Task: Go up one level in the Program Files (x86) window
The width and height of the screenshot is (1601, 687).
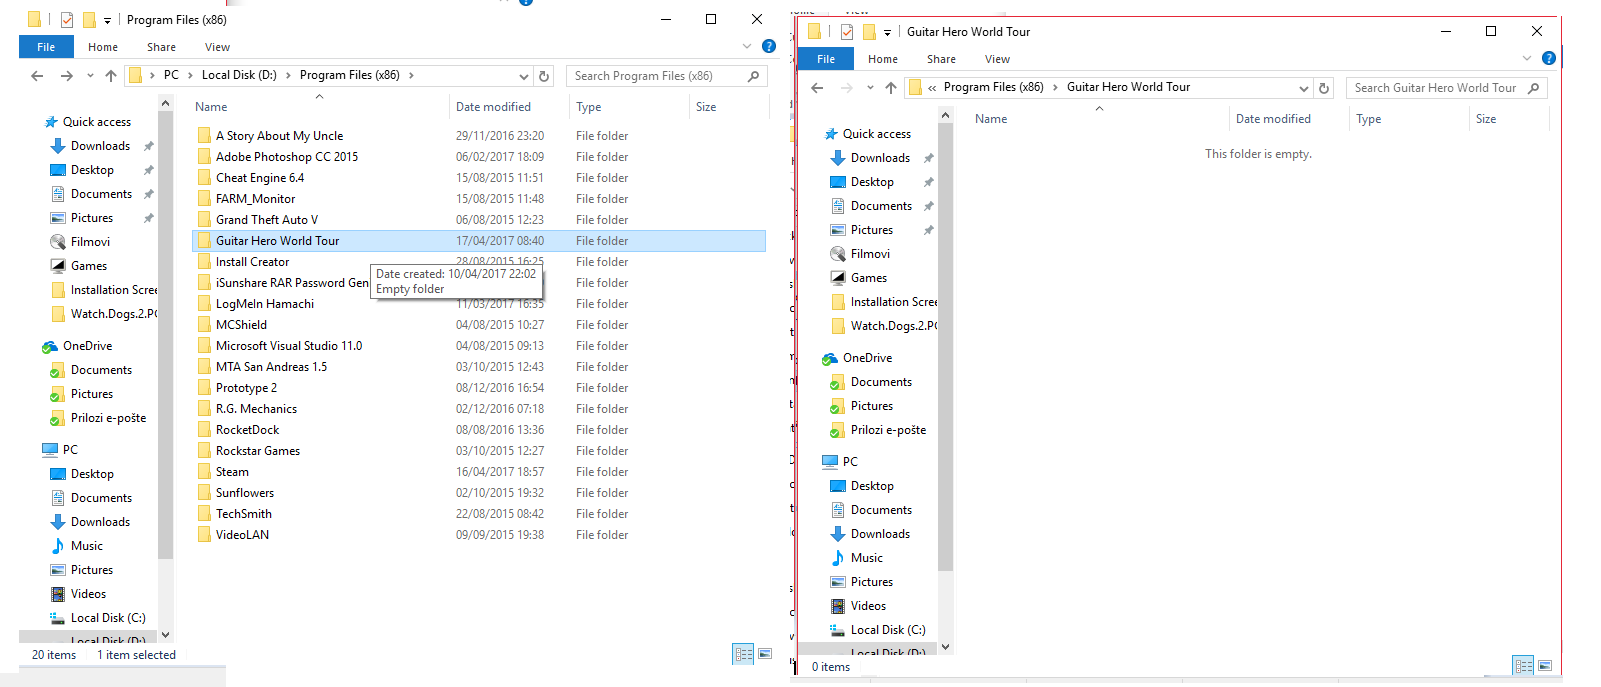Action: click(111, 76)
